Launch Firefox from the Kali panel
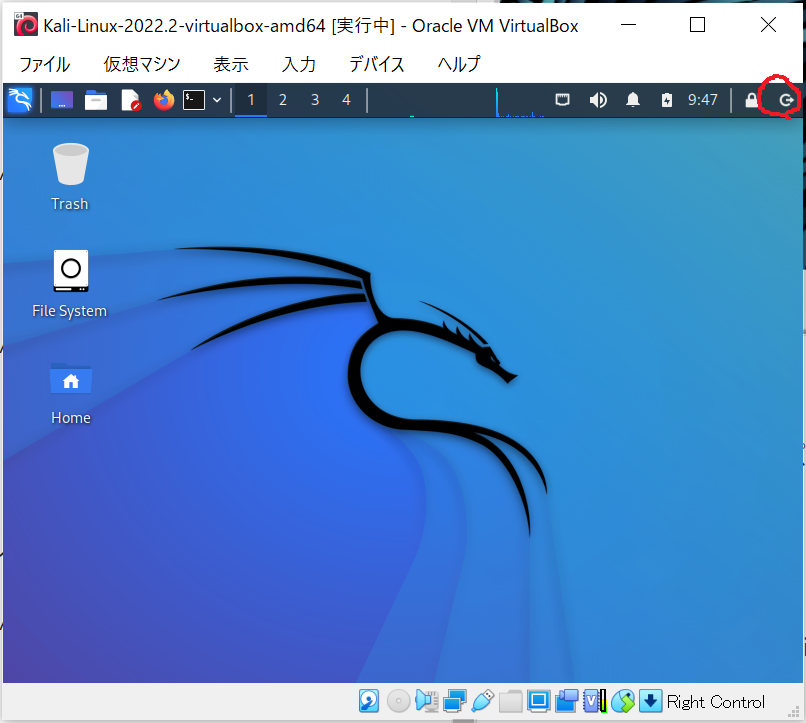 tap(164, 100)
